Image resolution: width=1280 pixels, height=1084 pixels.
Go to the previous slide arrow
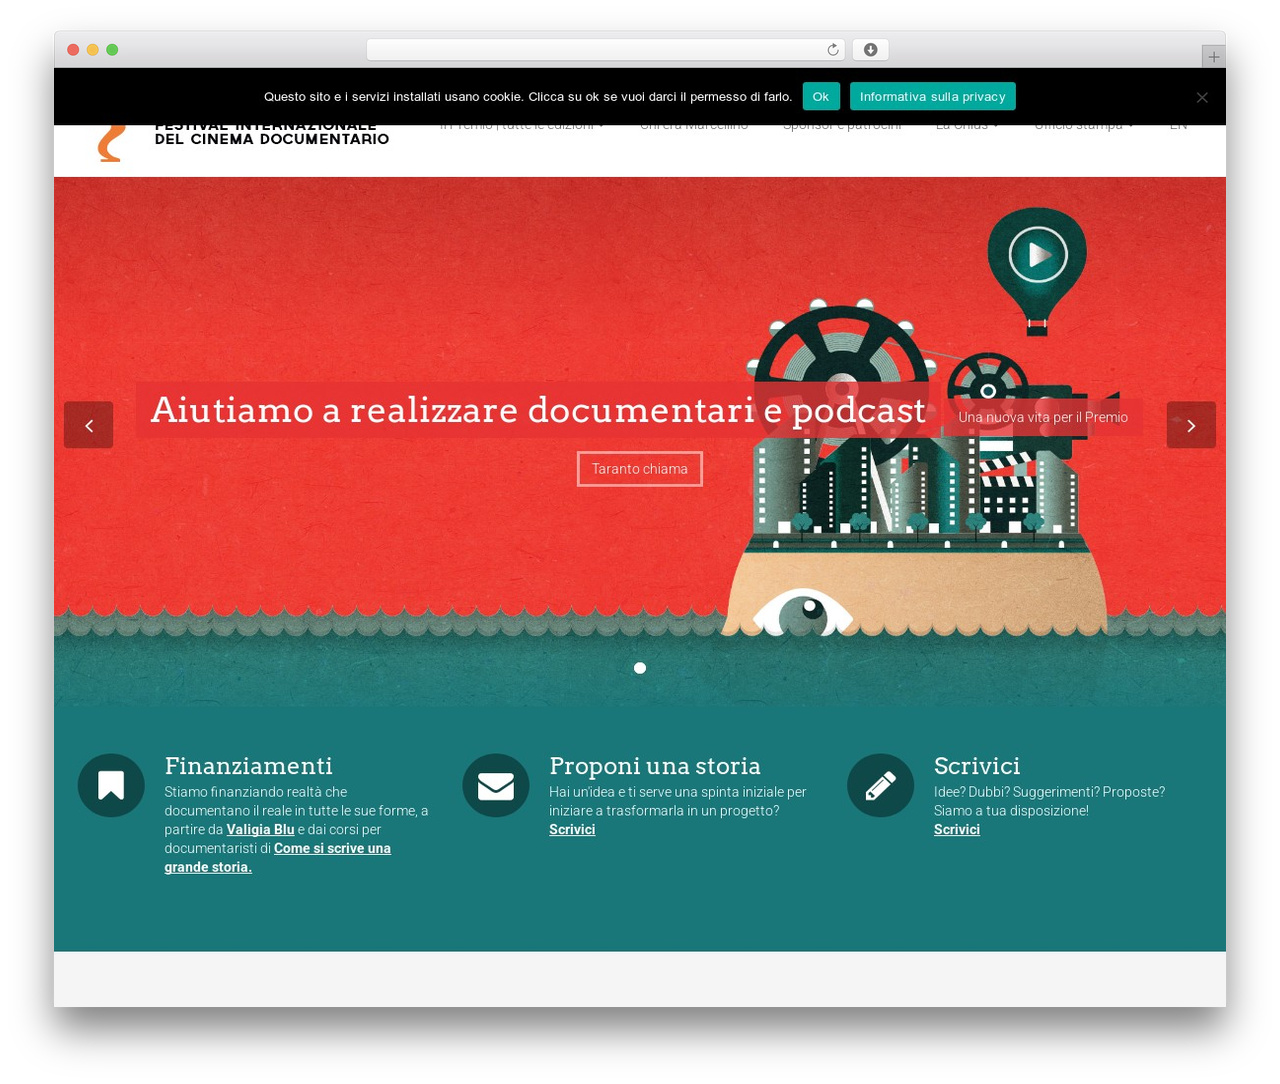pyautogui.click(x=88, y=425)
